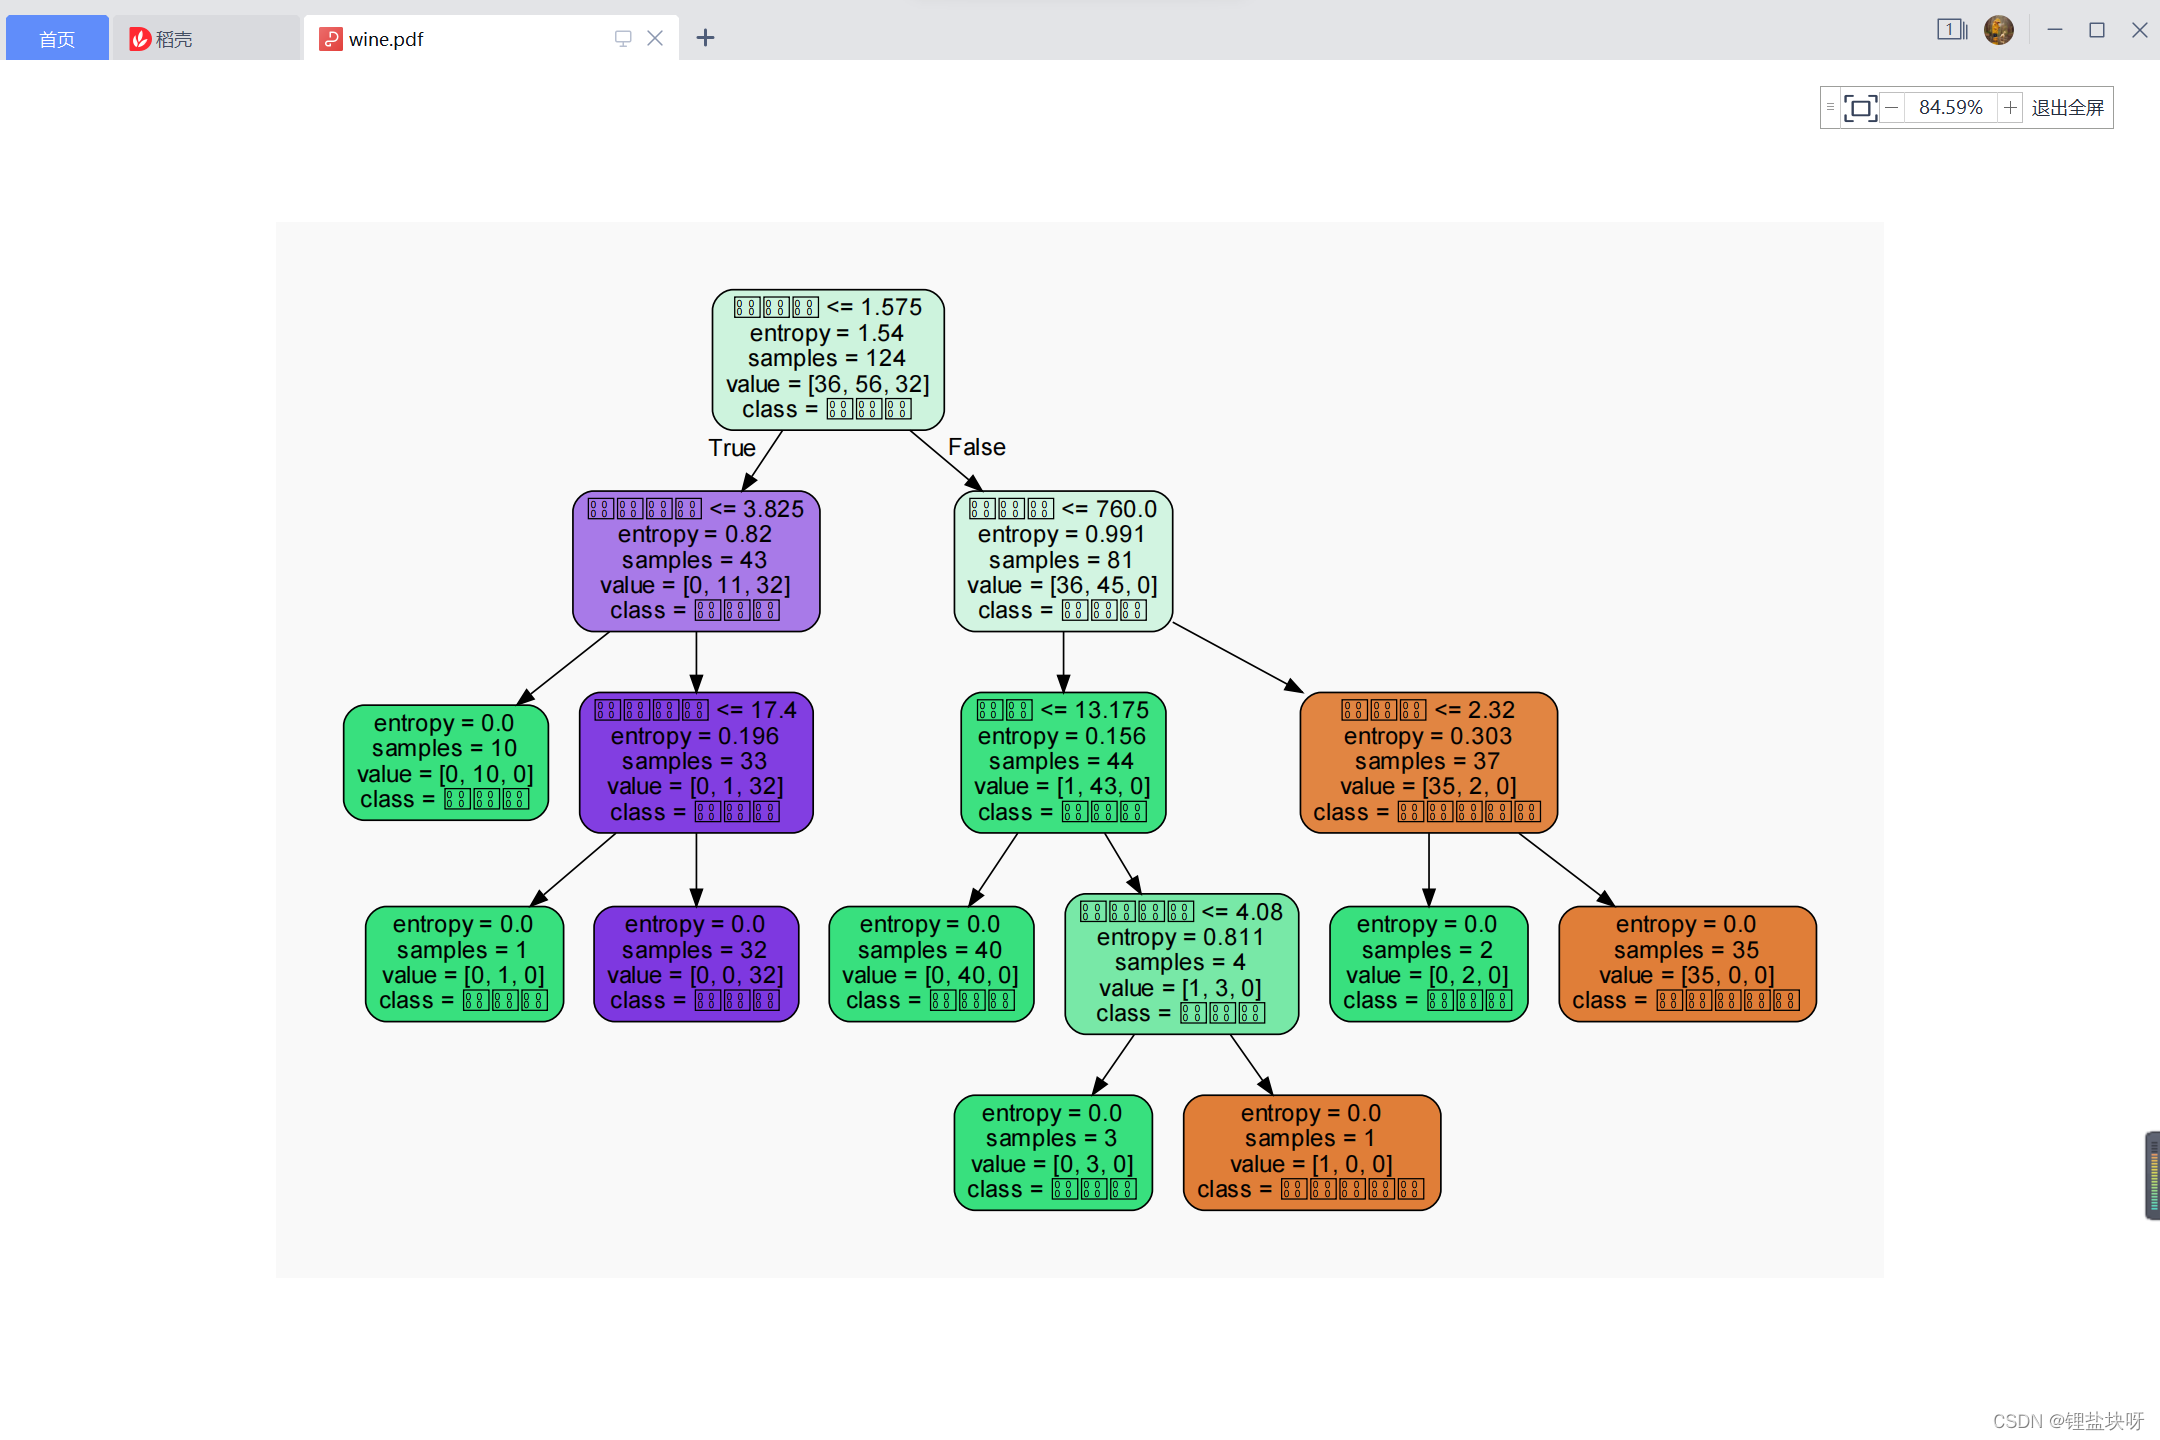Switch to the 首页 home tab
The image size is (2160, 1440).
(x=56, y=38)
